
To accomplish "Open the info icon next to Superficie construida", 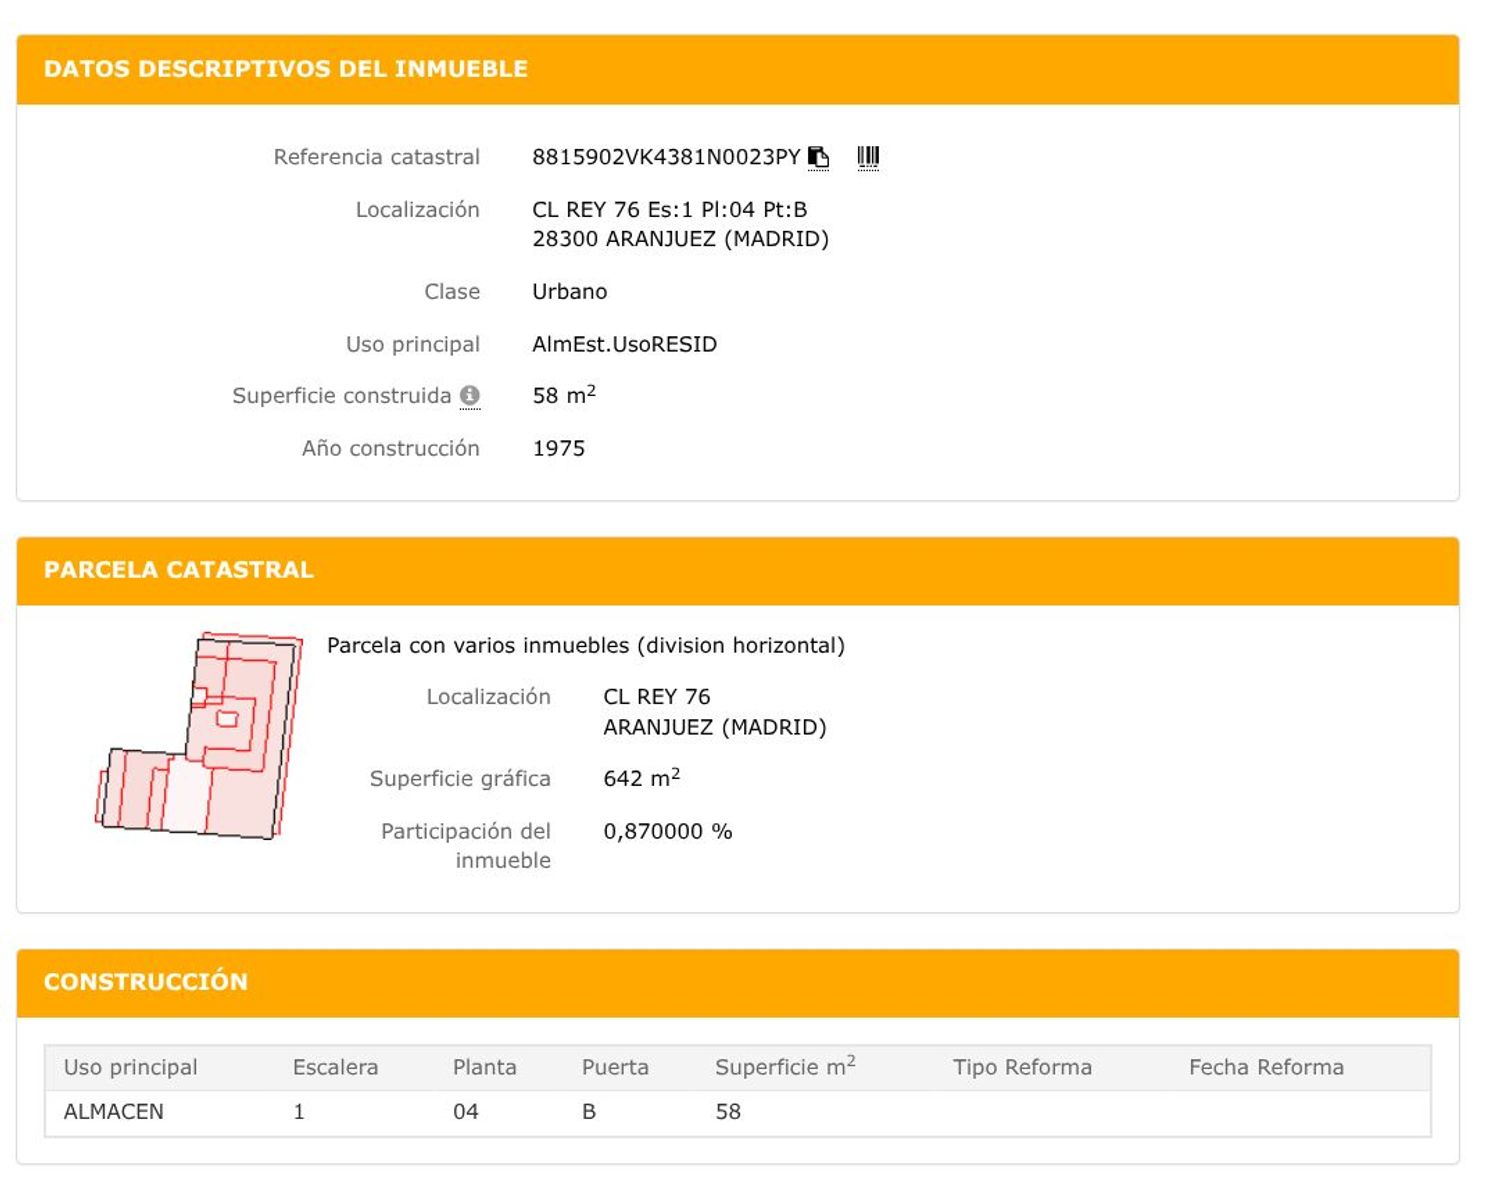I will click(x=469, y=396).
